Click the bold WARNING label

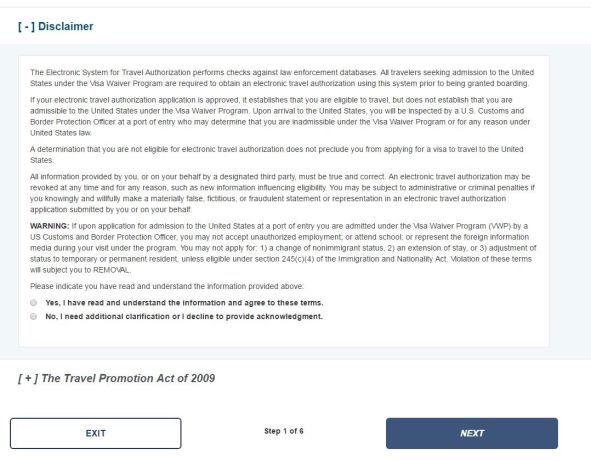pos(50,226)
